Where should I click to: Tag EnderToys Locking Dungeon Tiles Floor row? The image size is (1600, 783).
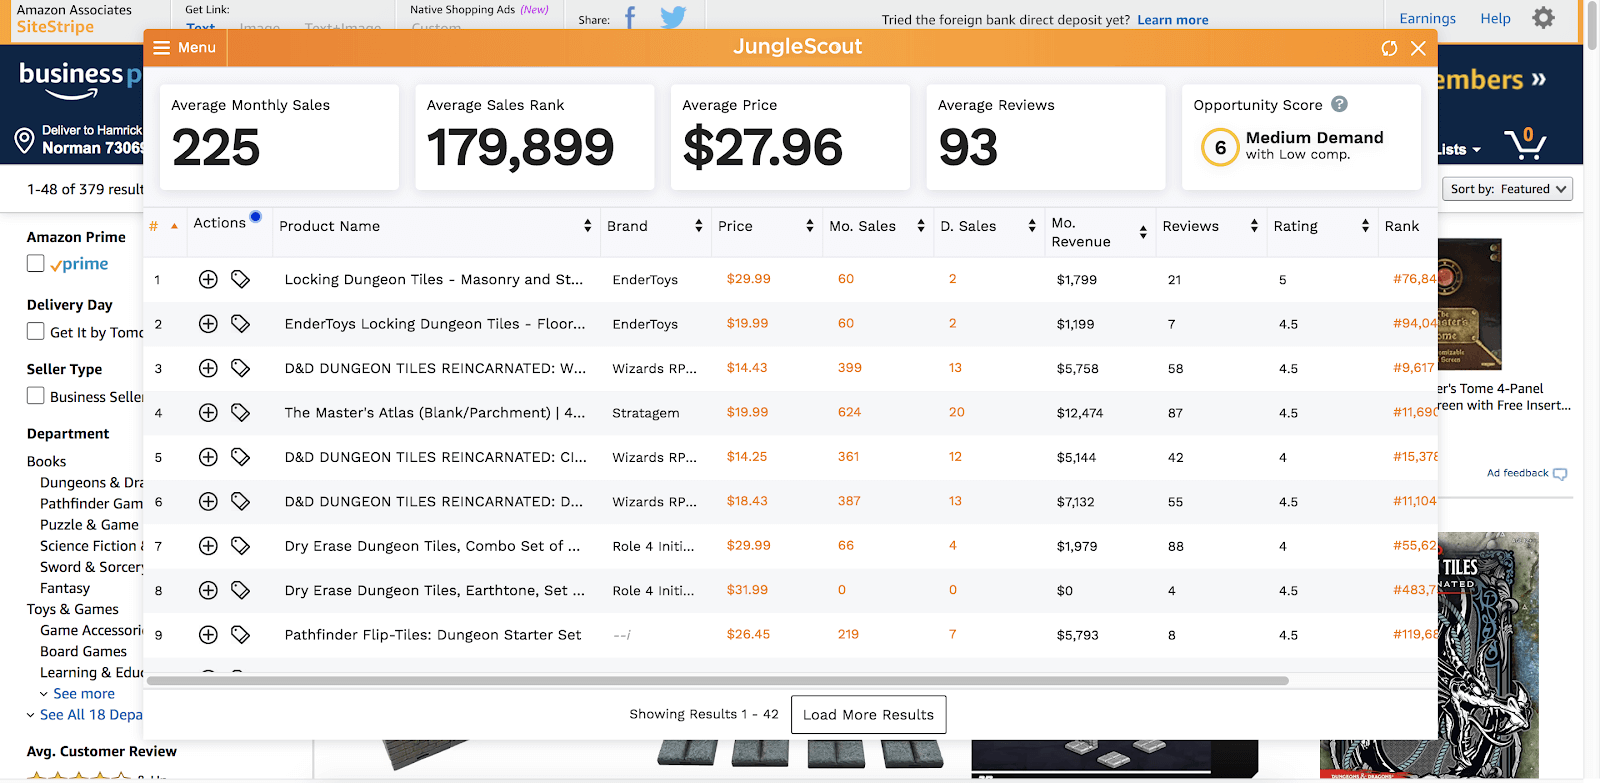coord(240,324)
